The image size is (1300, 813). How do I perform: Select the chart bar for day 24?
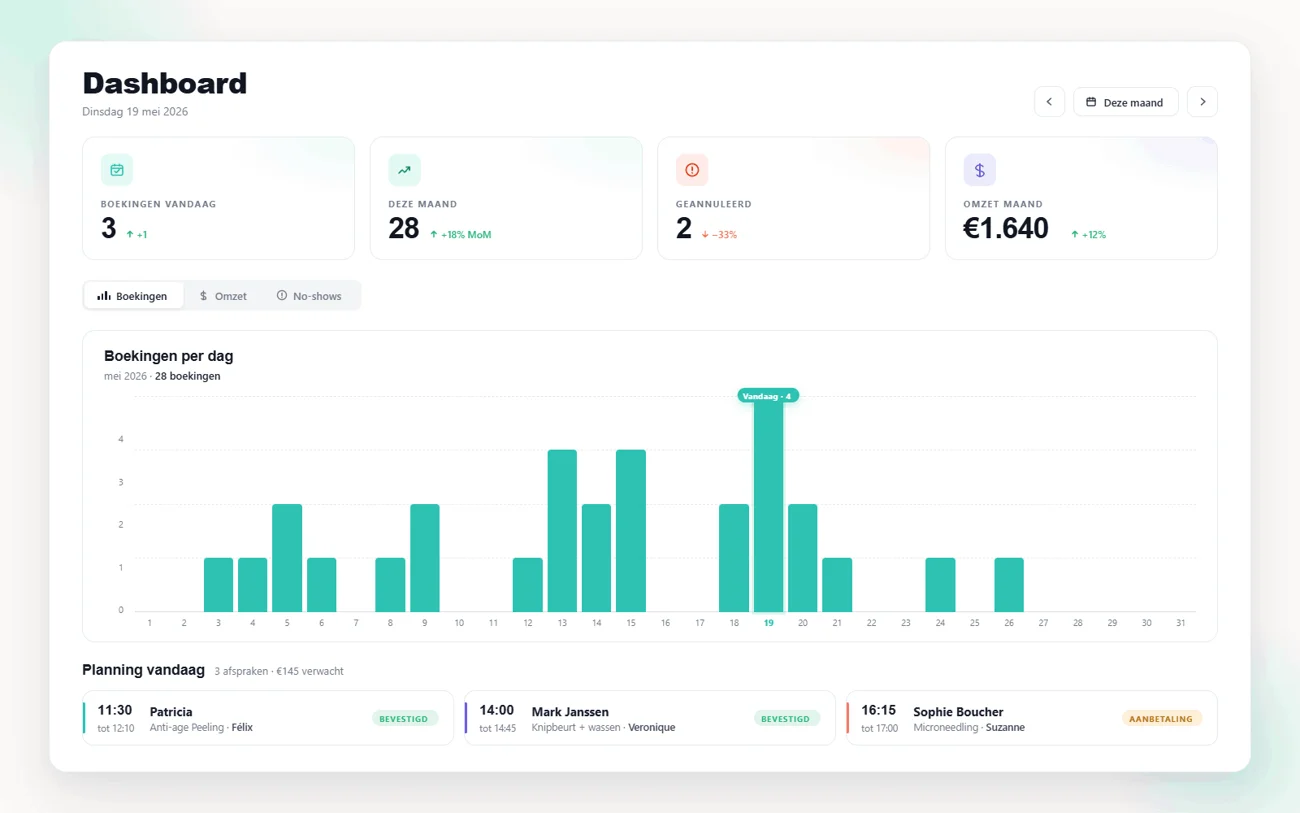[x=940, y=585]
